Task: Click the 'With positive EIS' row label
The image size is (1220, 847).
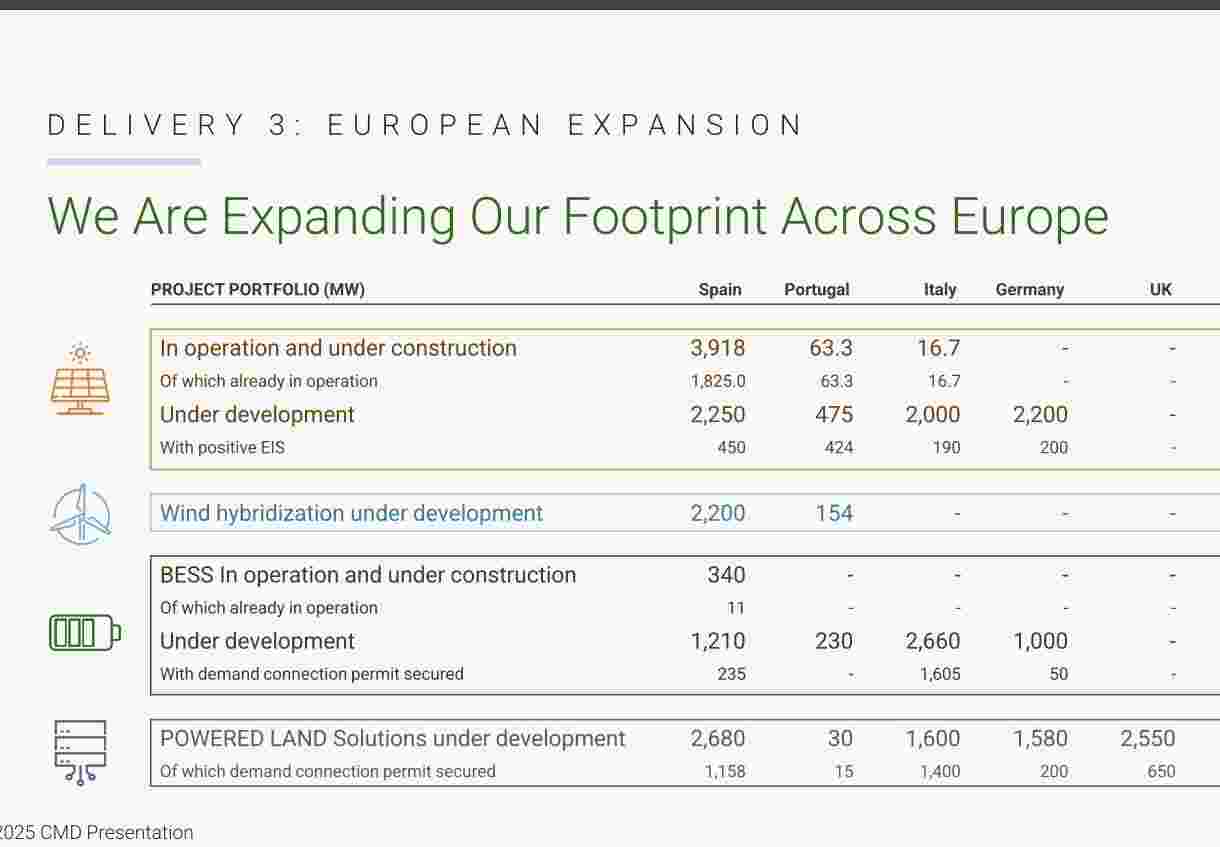Action: pyautogui.click(x=222, y=448)
